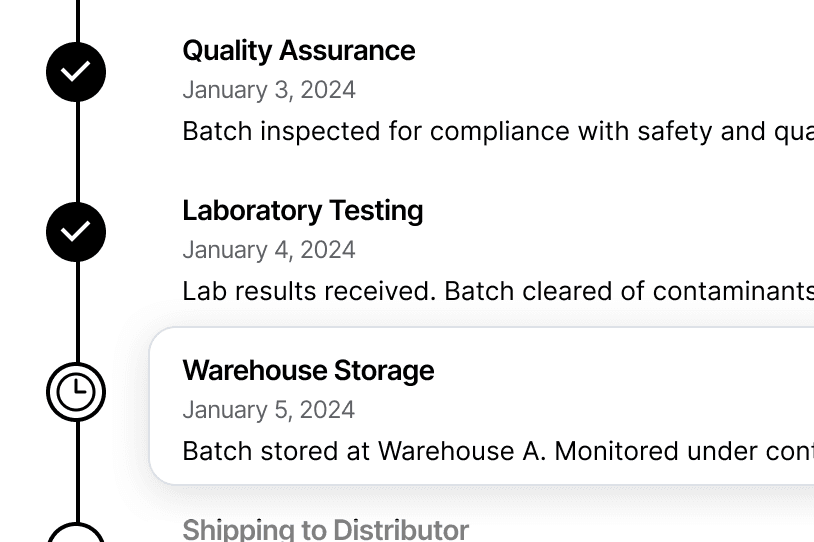Click the January 3, 2024 date
This screenshot has width=814, height=542.
tap(268, 90)
